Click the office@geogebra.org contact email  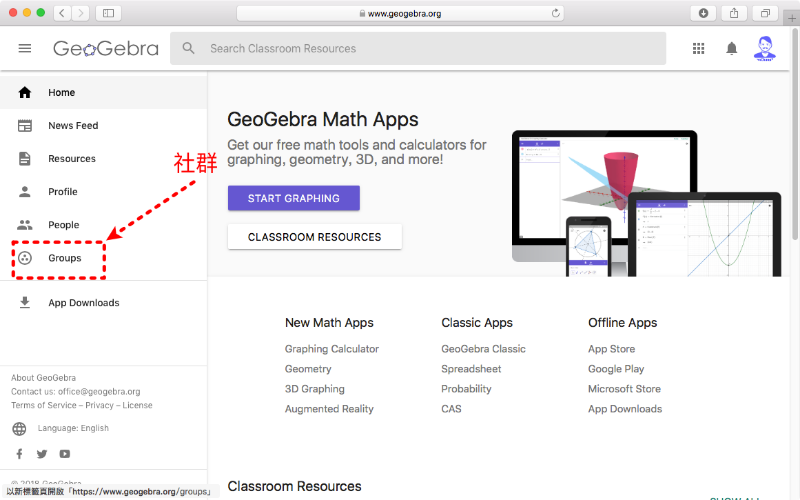point(99,391)
